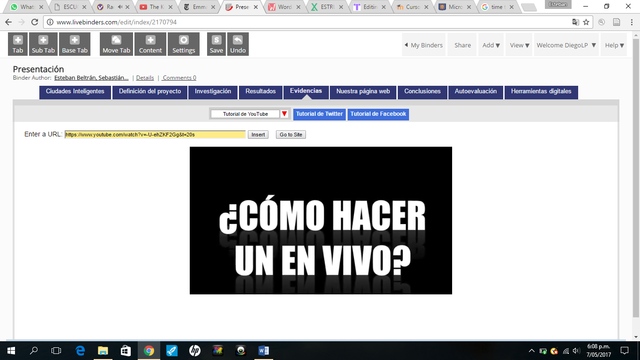Launch Microsoft Edge from taskbar
The height and width of the screenshot is (360, 640).
(x=80, y=351)
